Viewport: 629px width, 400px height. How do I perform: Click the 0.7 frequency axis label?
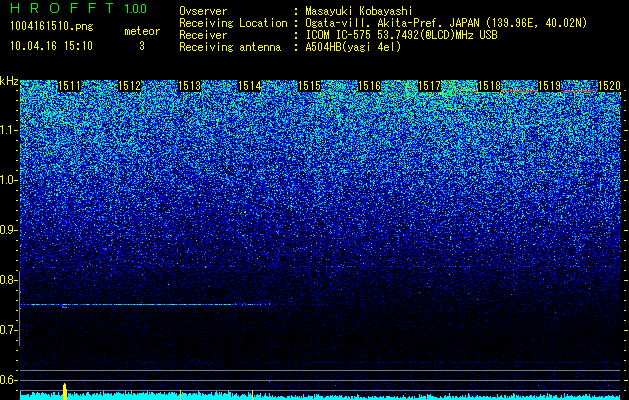8,330
